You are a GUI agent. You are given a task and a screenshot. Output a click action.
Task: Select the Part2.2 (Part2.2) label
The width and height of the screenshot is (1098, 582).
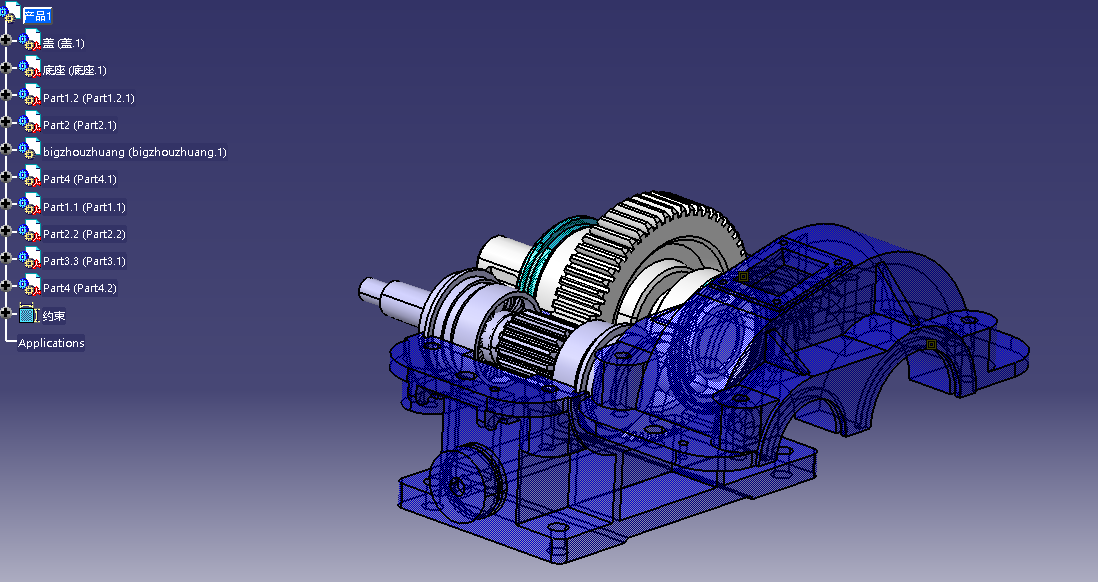(85, 234)
